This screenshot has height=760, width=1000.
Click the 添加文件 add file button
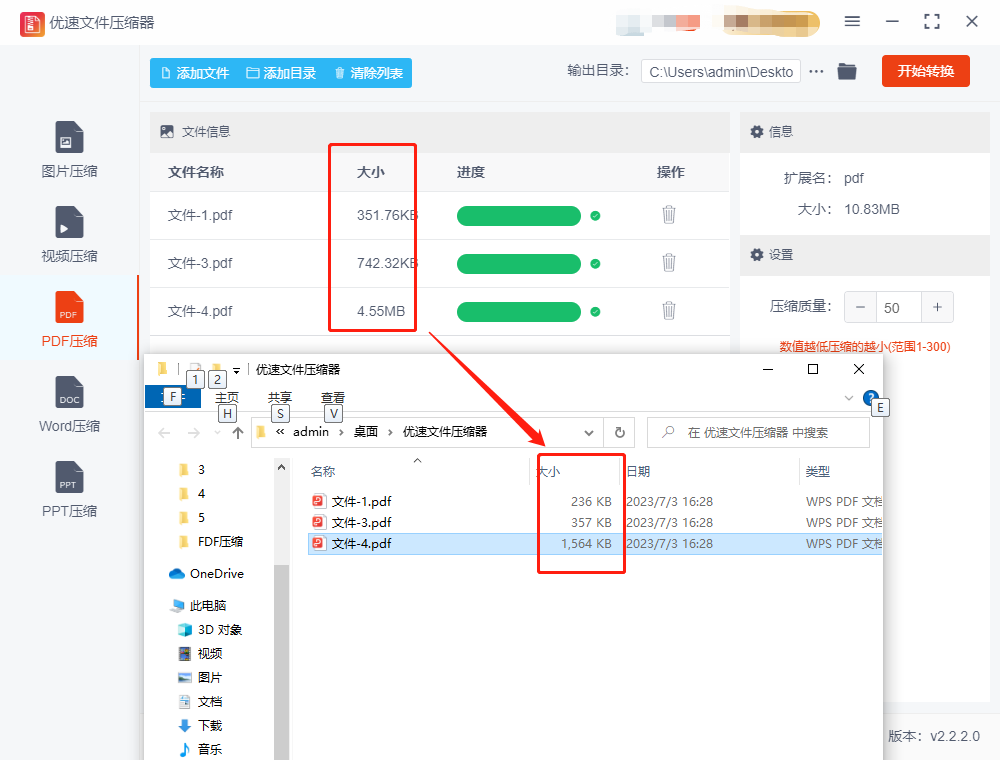tap(195, 73)
